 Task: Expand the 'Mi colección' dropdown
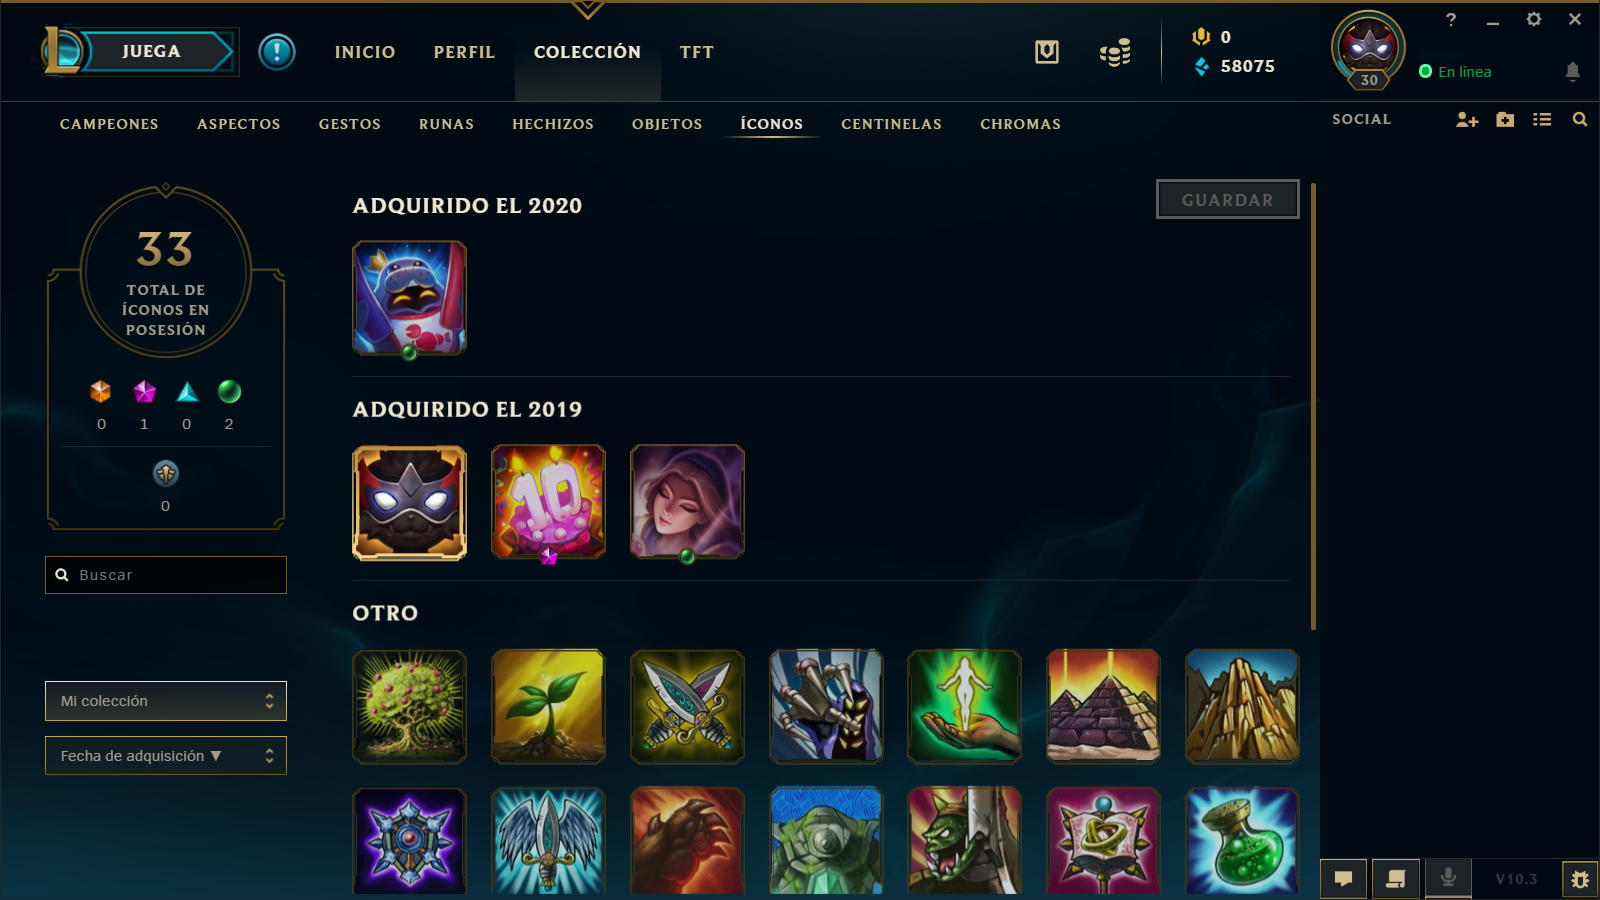(166, 701)
